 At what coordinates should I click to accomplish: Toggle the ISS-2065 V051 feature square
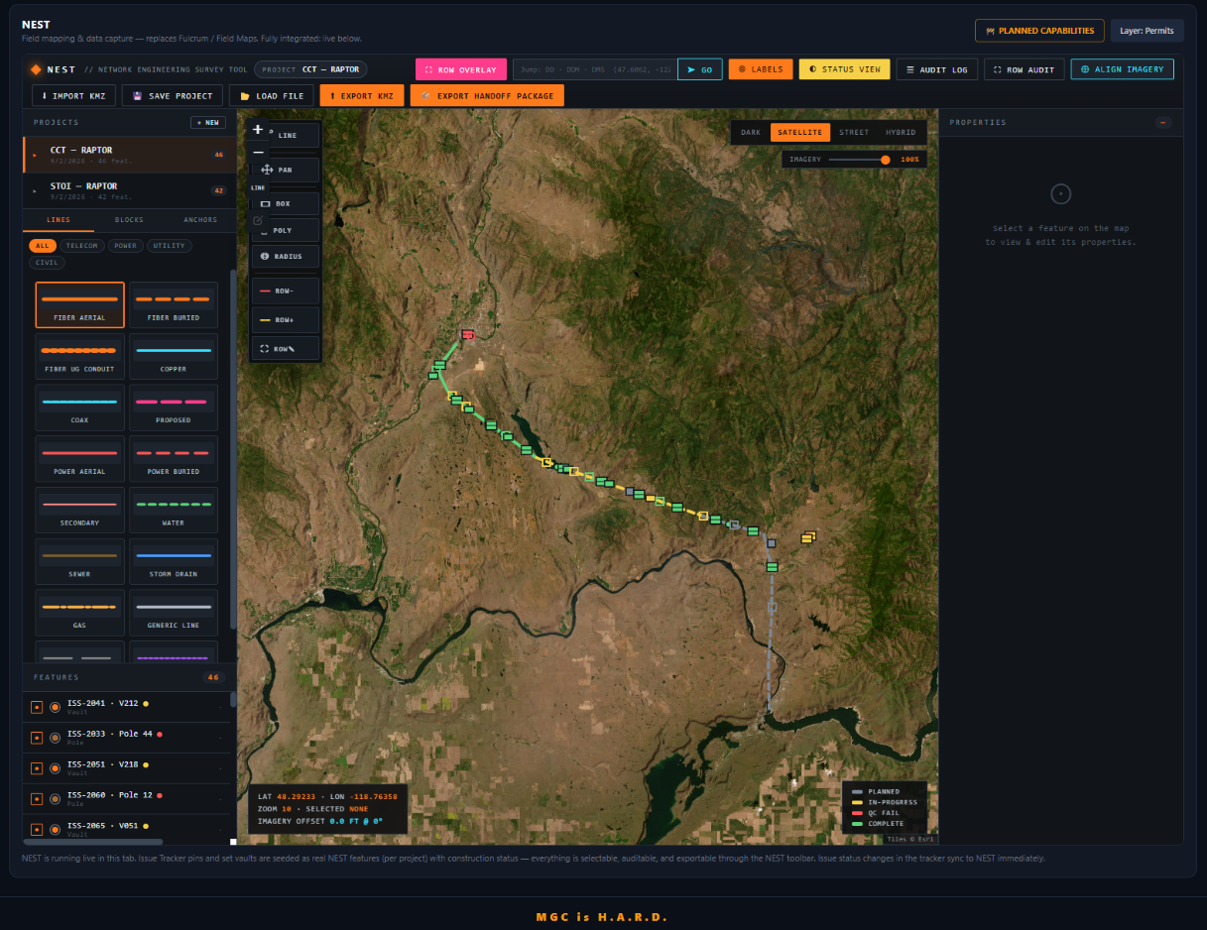tap(37, 829)
